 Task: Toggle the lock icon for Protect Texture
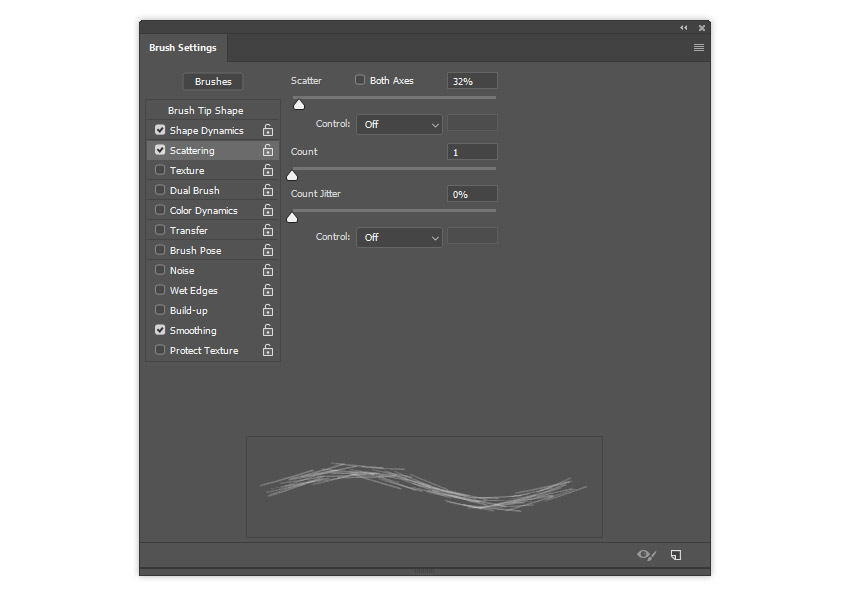pyautogui.click(x=268, y=350)
